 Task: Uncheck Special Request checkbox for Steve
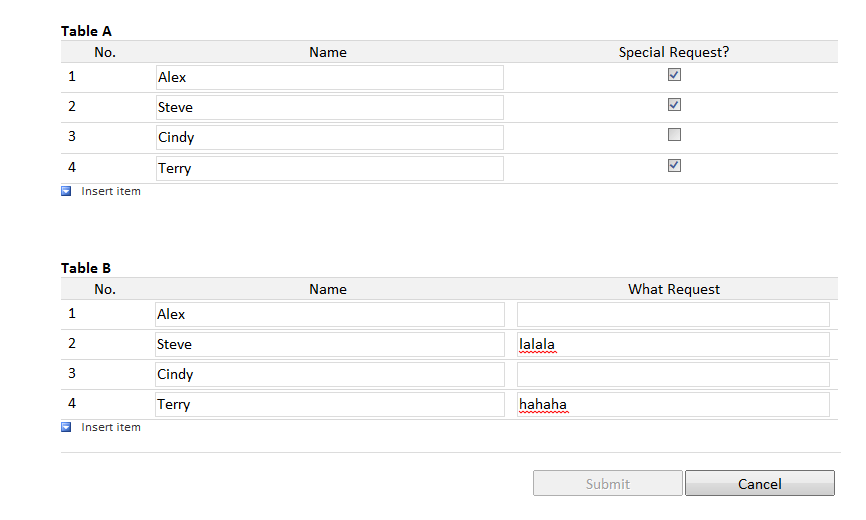point(674,105)
